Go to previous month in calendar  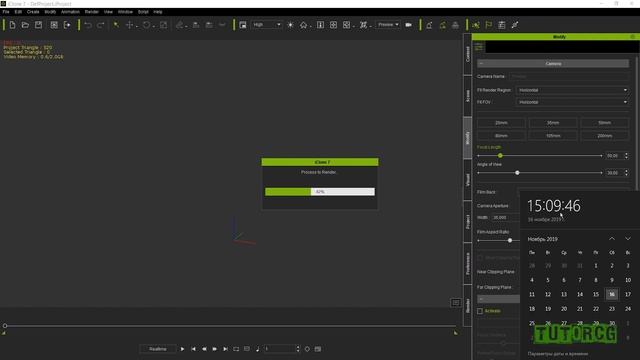(x=612, y=239)
